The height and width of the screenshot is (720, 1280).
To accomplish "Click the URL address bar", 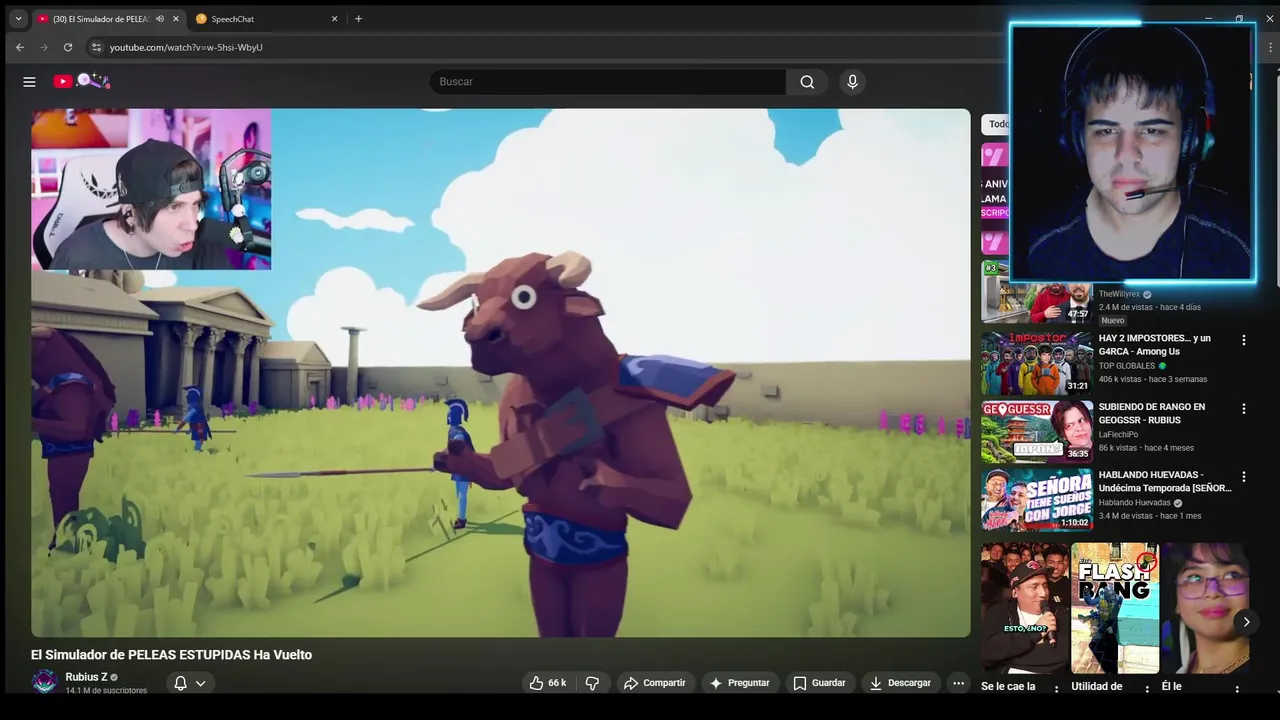I will (540, 47).
